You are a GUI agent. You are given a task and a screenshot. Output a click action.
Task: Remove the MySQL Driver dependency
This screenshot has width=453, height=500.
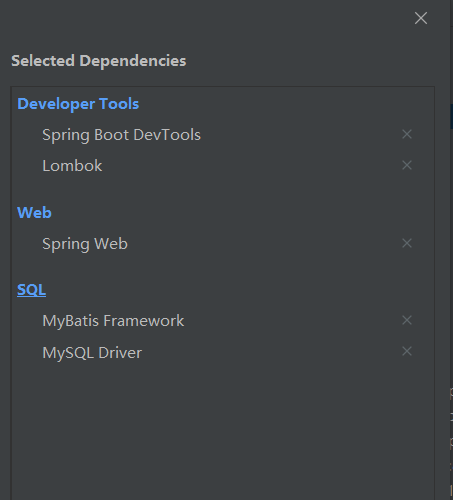[407, 351]
